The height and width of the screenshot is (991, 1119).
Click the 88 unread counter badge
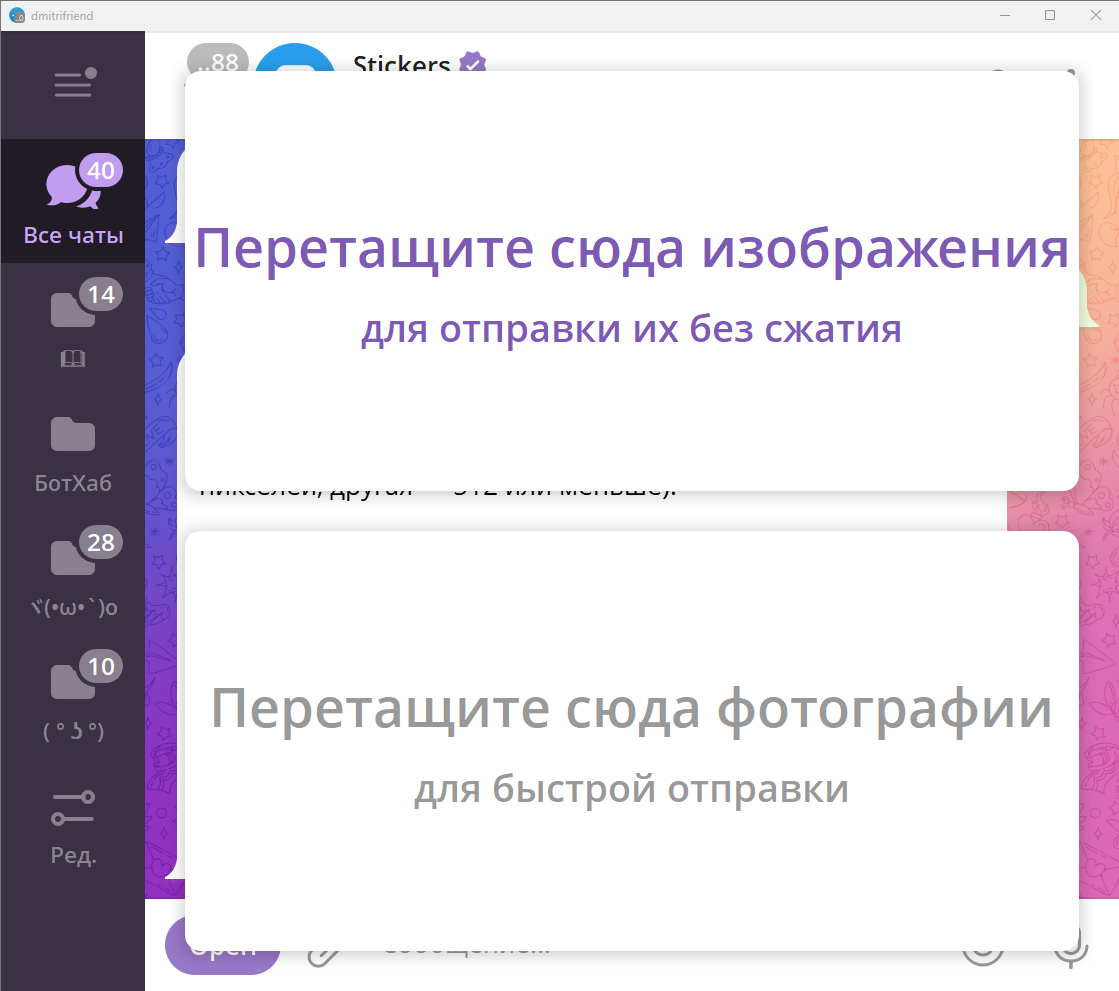[x=216, y=60]
